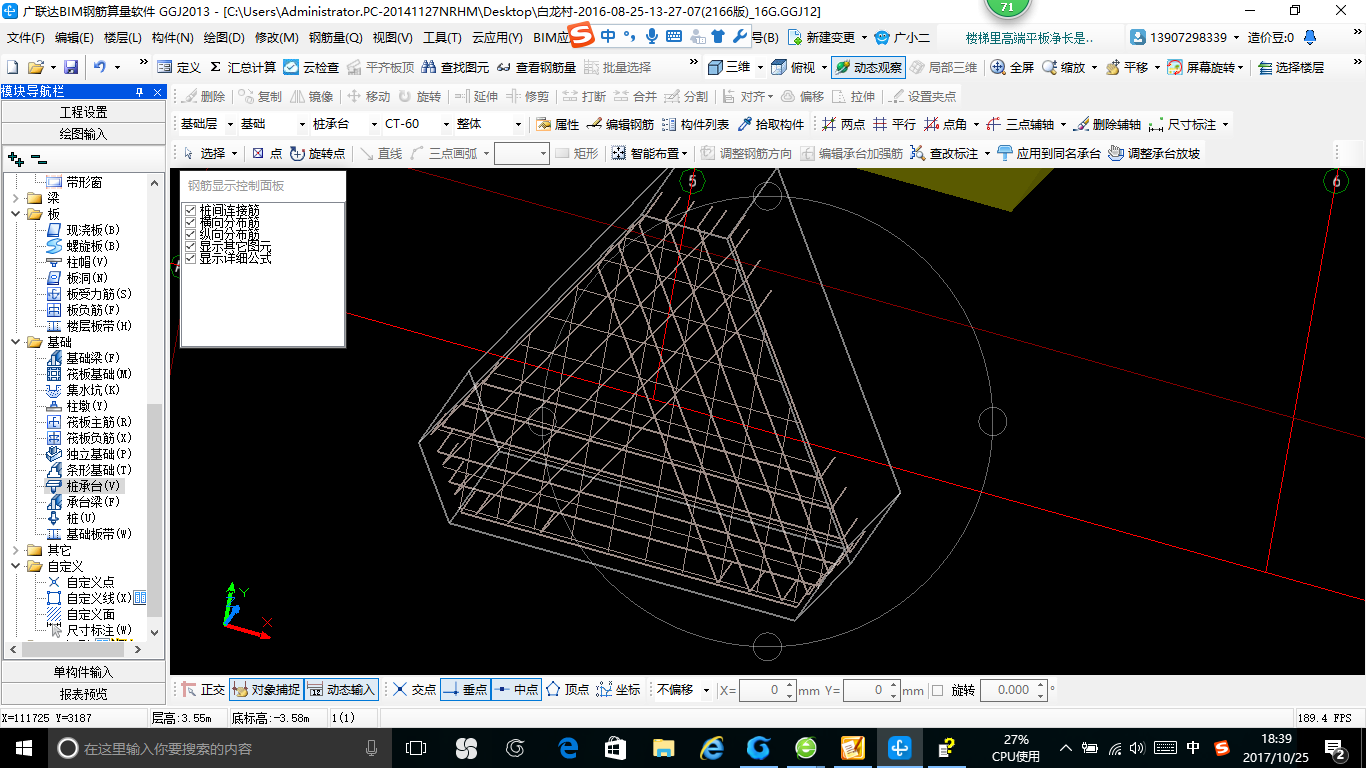Open the 不偏移 offset dropdown
This screenshot has height=768, width=1366.
click(x=682, y=690)
